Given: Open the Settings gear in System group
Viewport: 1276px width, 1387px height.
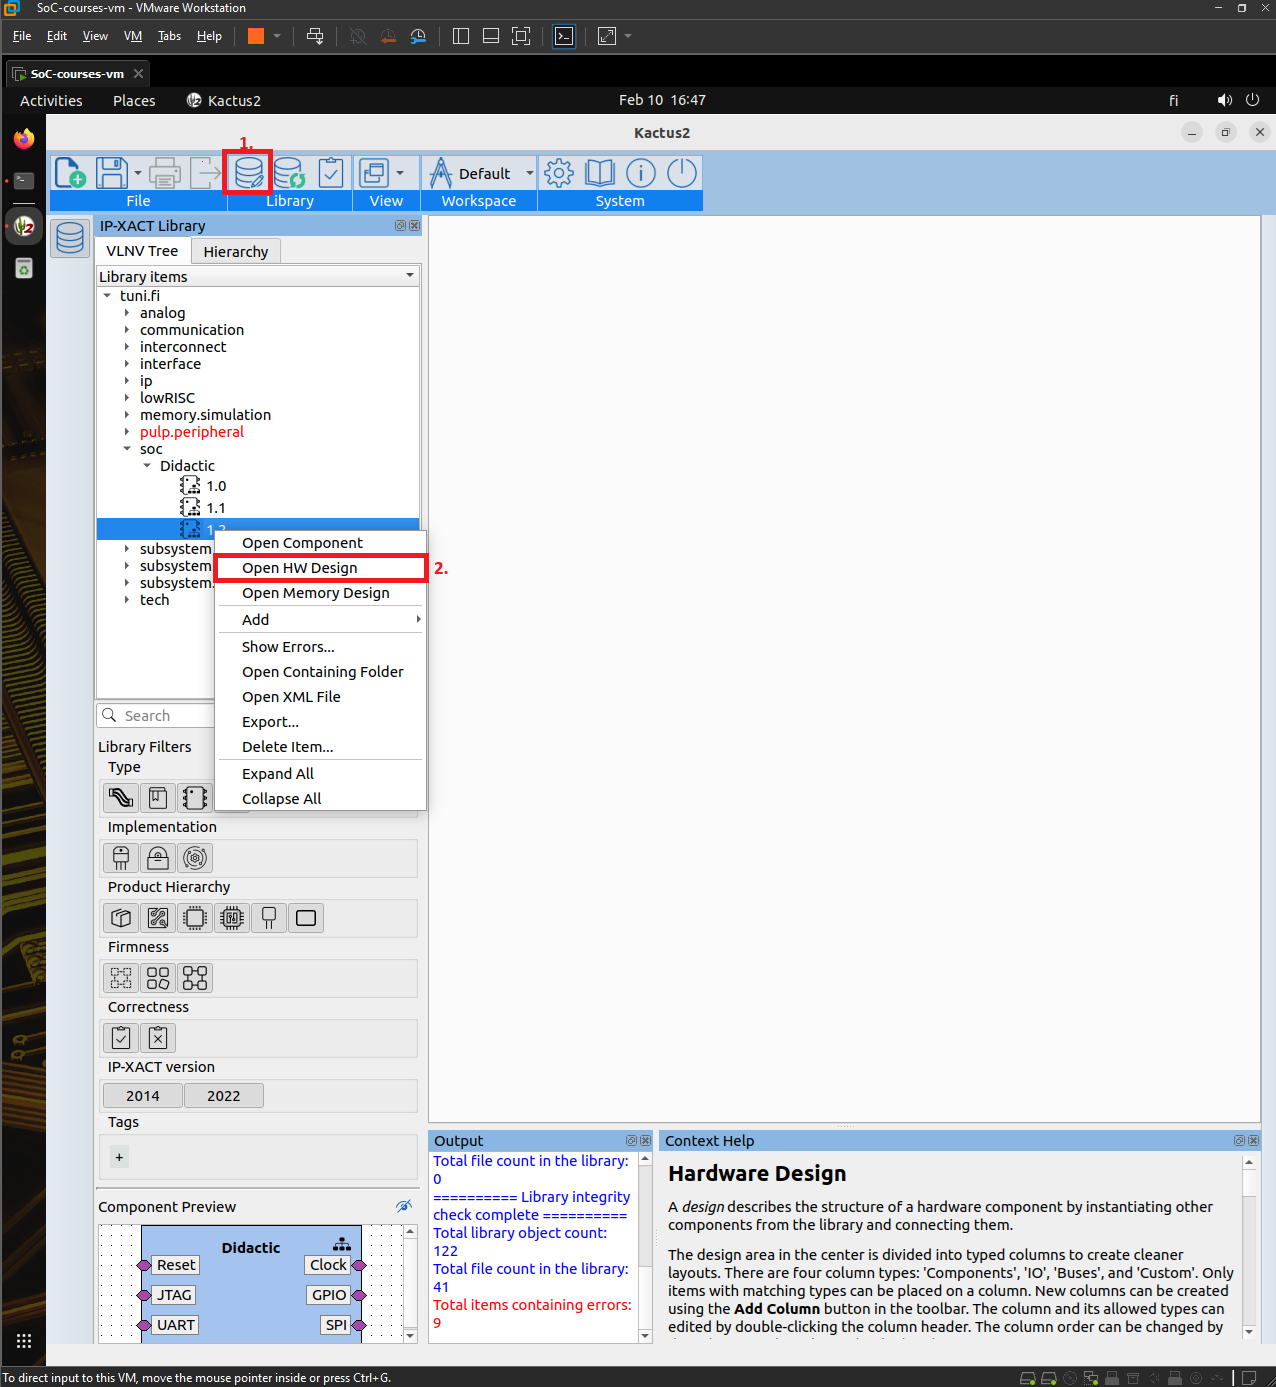Looking at the screenshot, I should 558,173.
